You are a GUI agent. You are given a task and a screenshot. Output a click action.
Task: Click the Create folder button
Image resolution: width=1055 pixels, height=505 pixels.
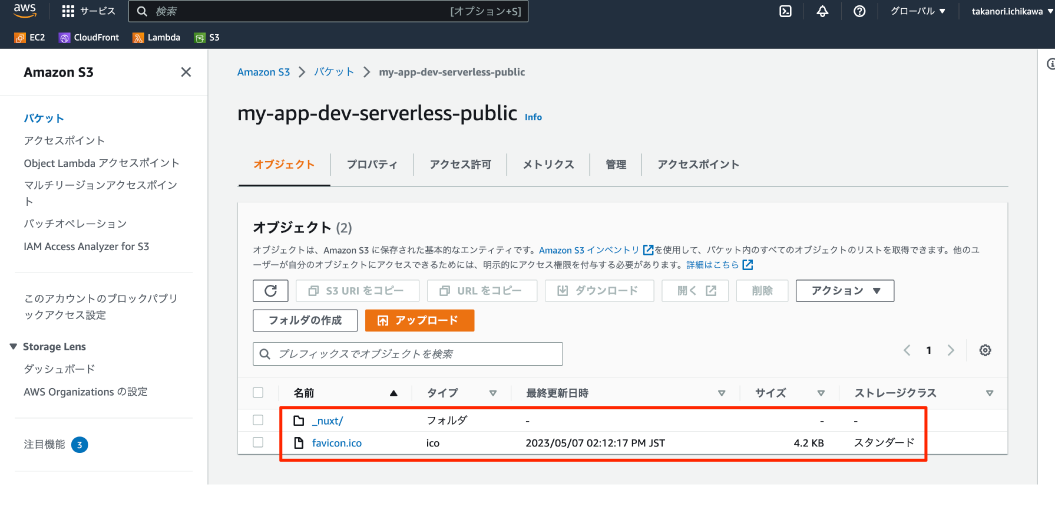tap(305, 321)
